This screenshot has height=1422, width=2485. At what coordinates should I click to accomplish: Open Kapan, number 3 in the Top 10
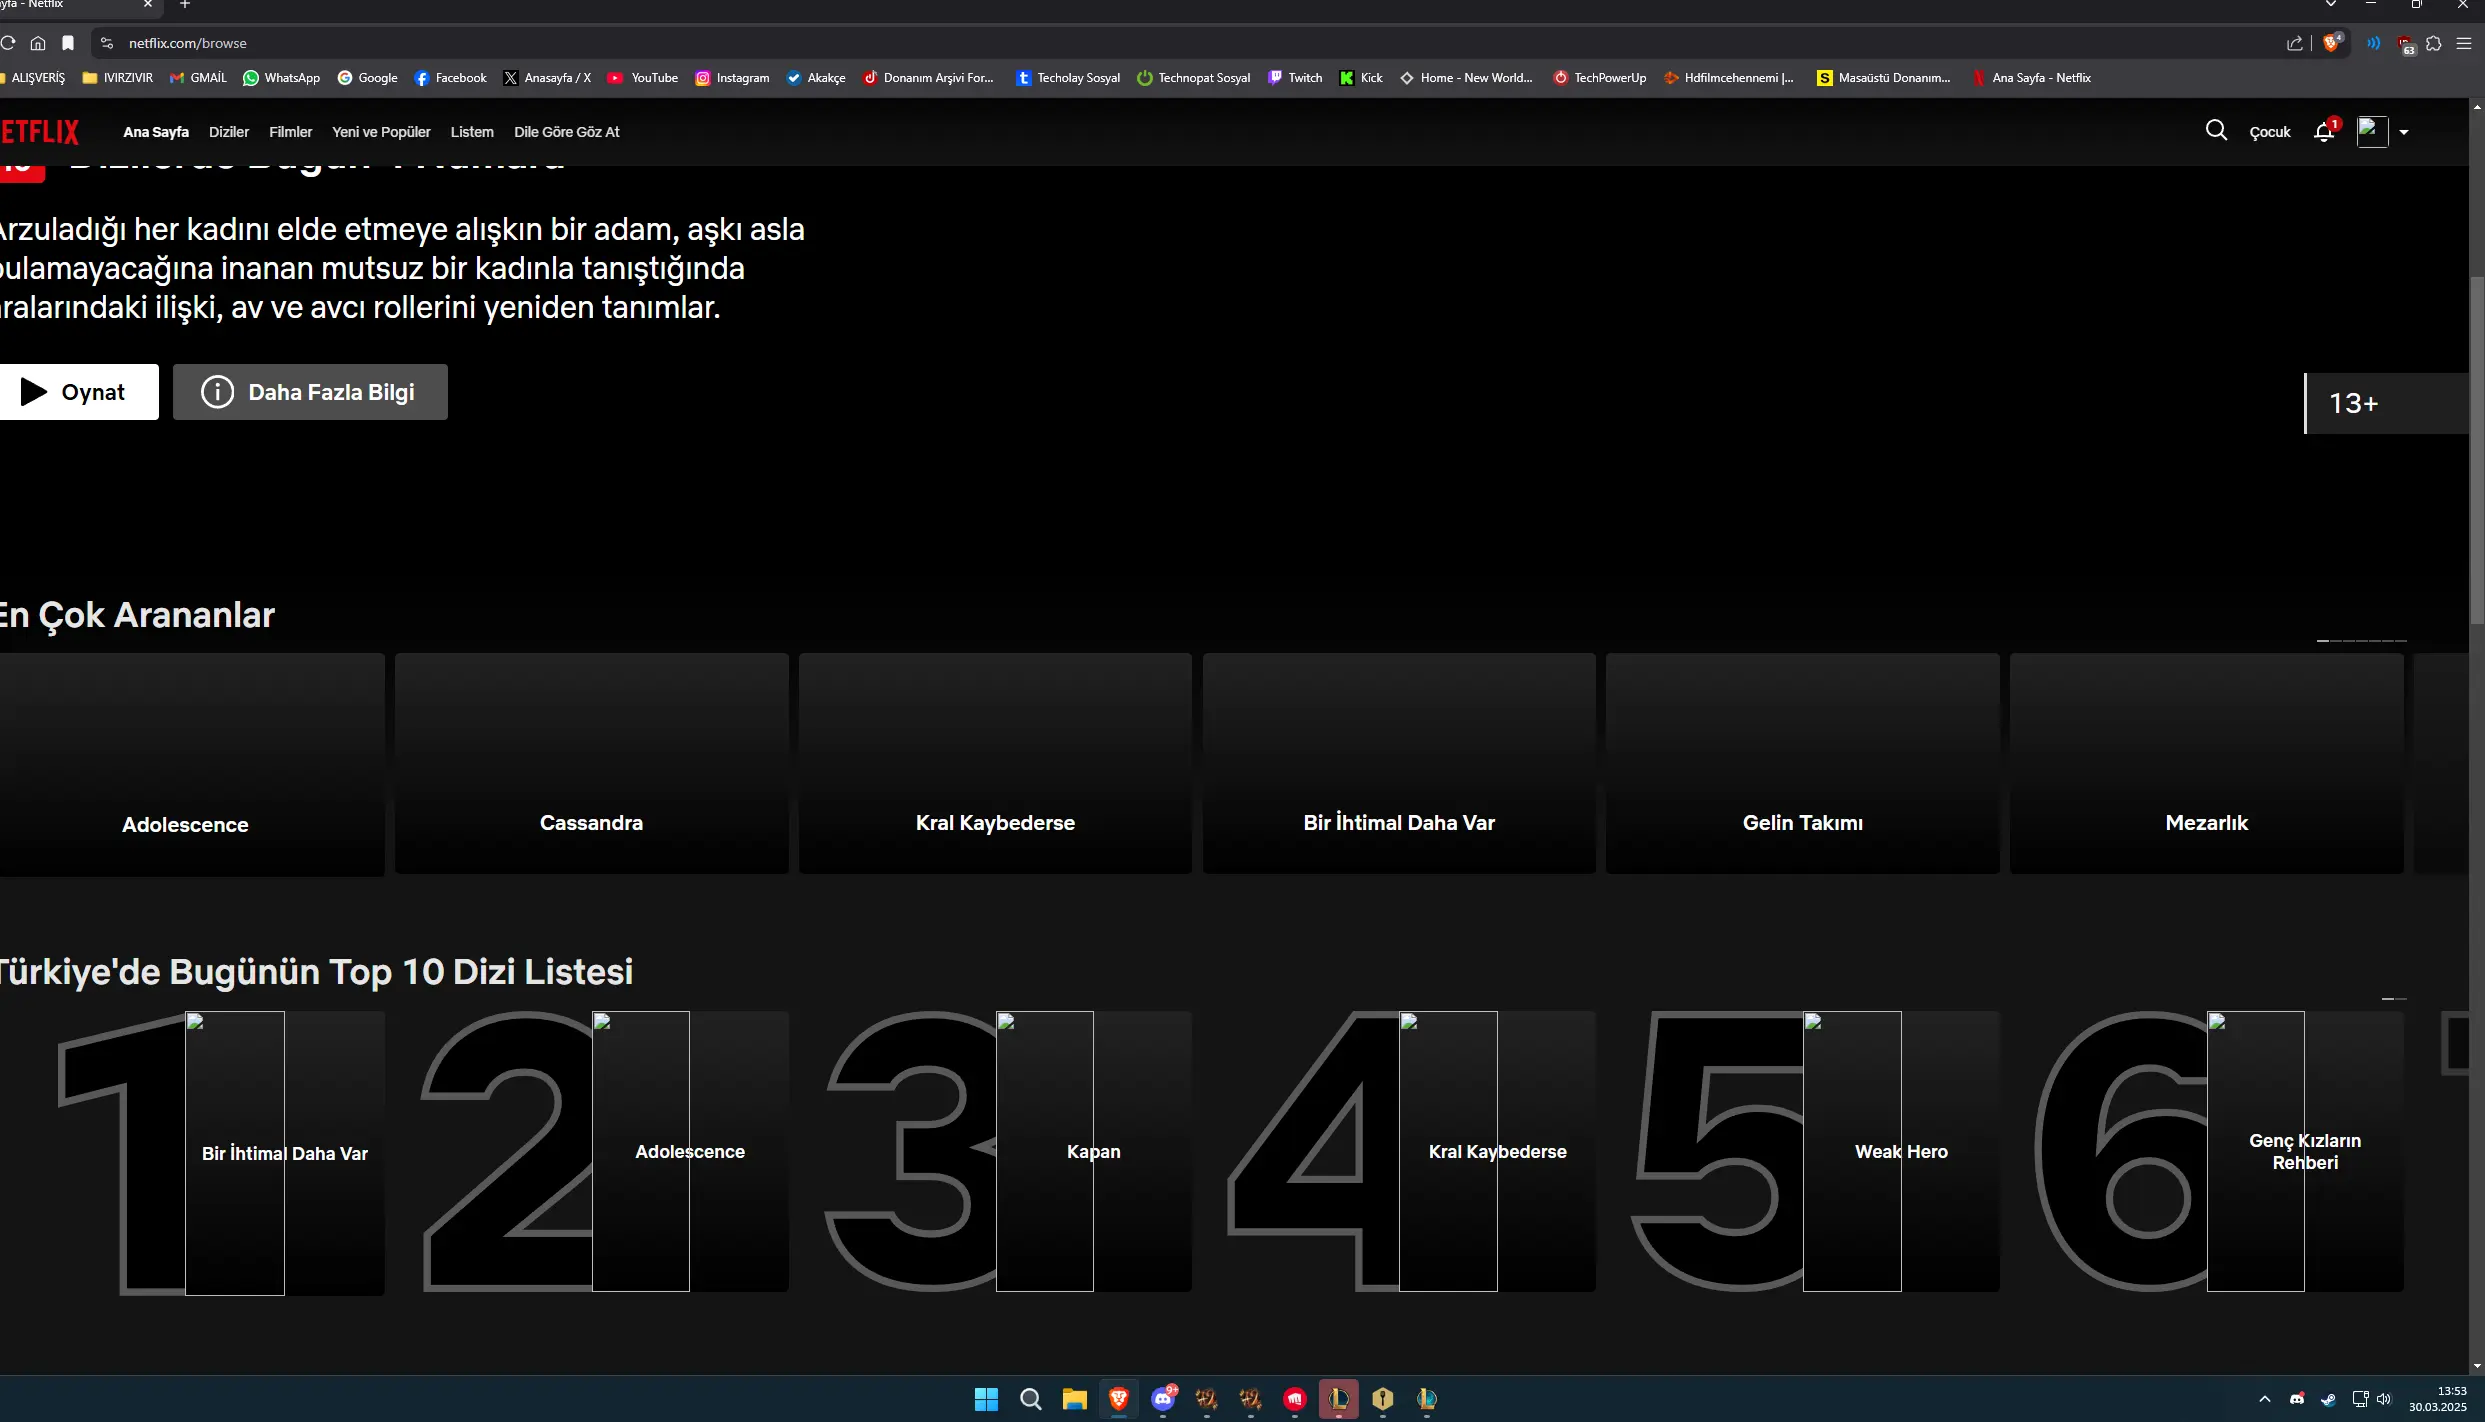(x=1094, y=1151)
